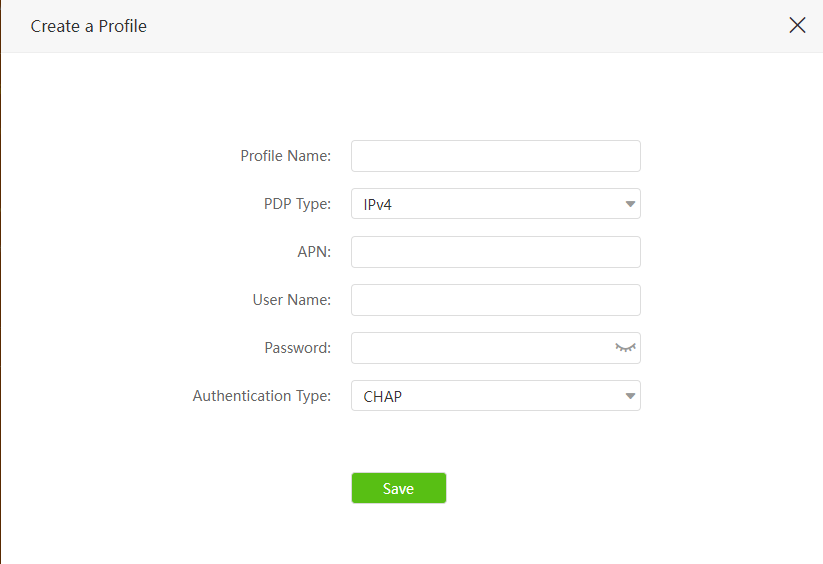823x564 pixels.
Task: Click the "Authentication Type:" label
Action: pyautogui.click(x=261, y=396)
